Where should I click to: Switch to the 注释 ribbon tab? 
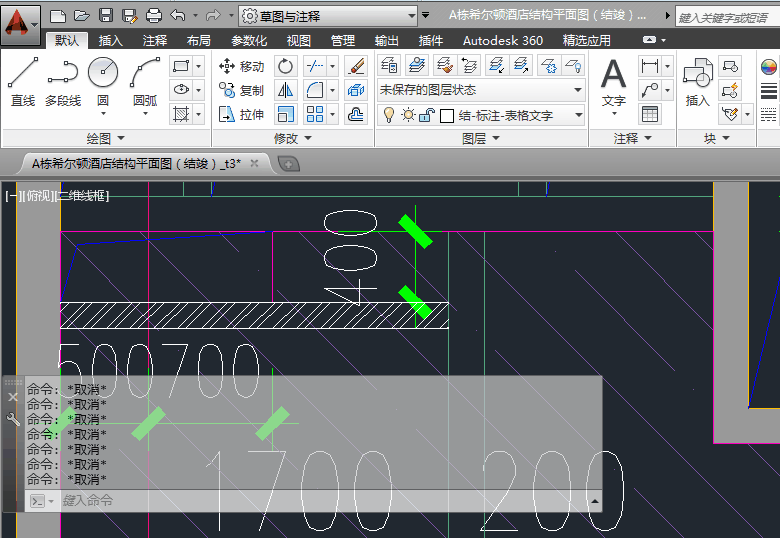[x=155, y=40]
